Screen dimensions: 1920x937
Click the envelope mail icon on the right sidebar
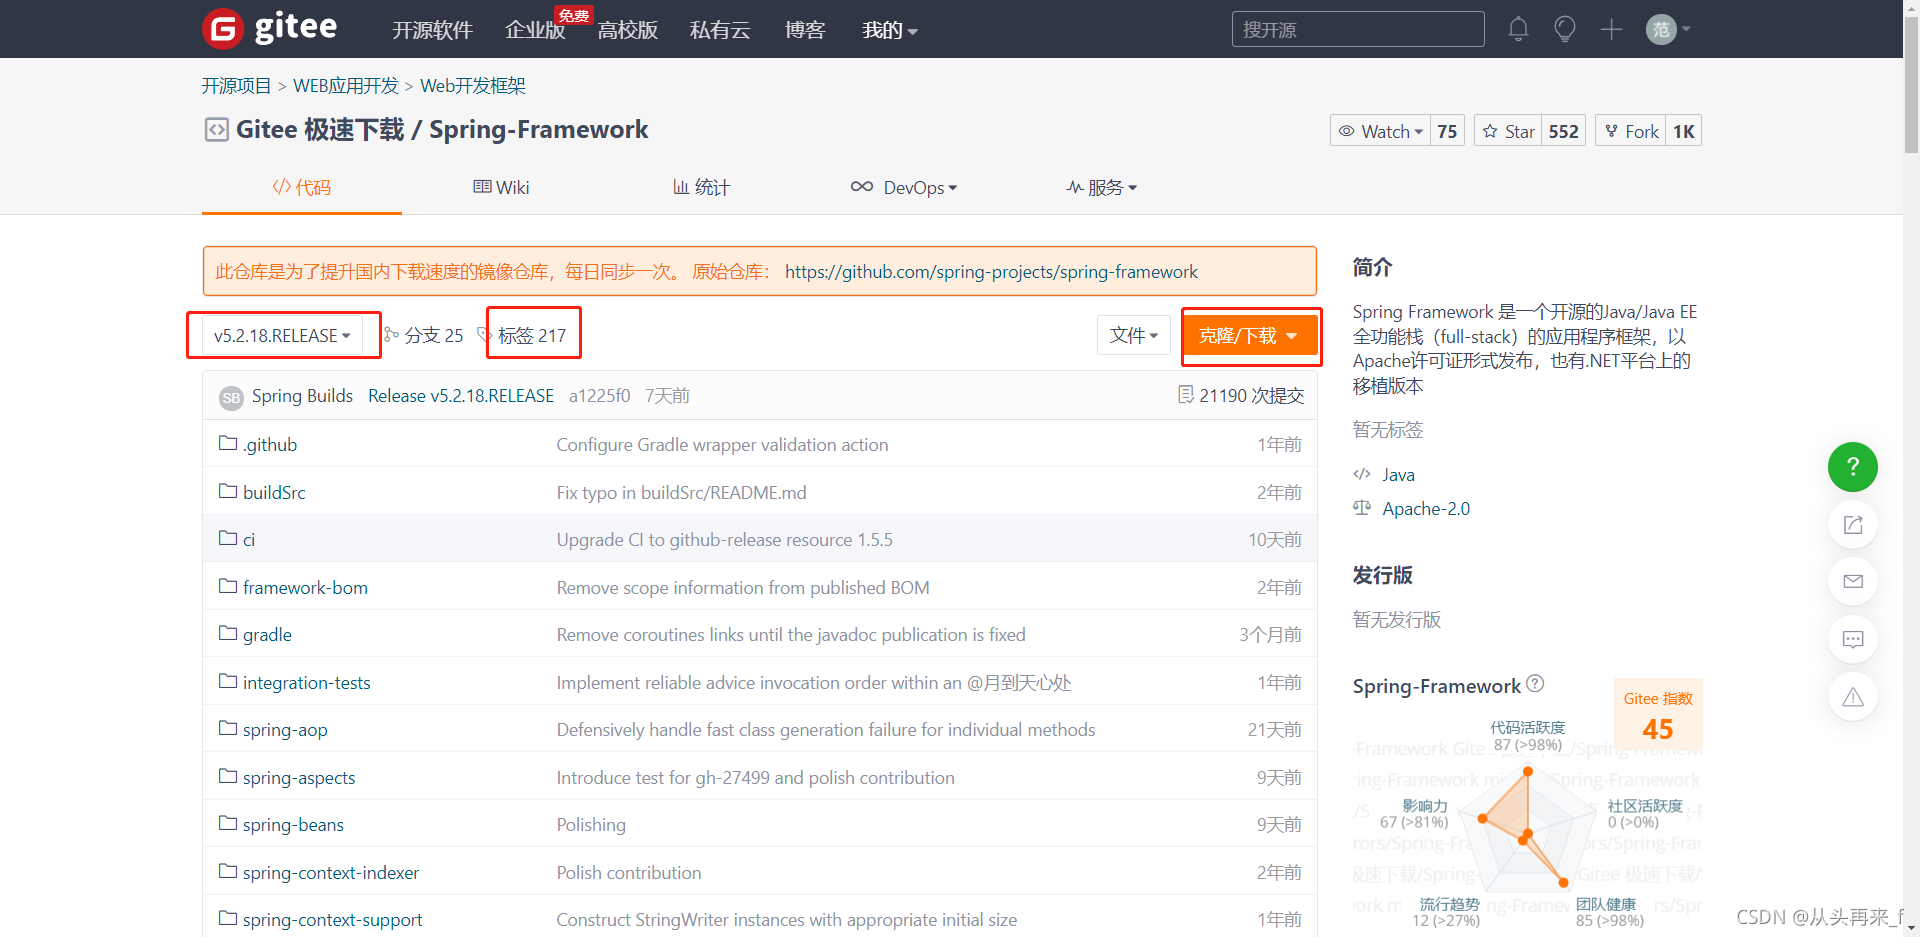point(1853,581)
